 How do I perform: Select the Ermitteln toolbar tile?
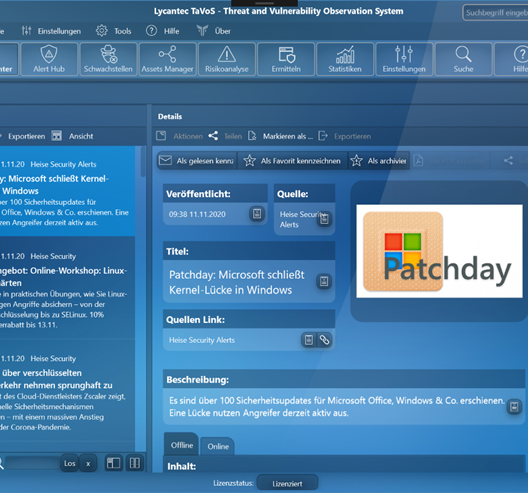click(286, 59)
